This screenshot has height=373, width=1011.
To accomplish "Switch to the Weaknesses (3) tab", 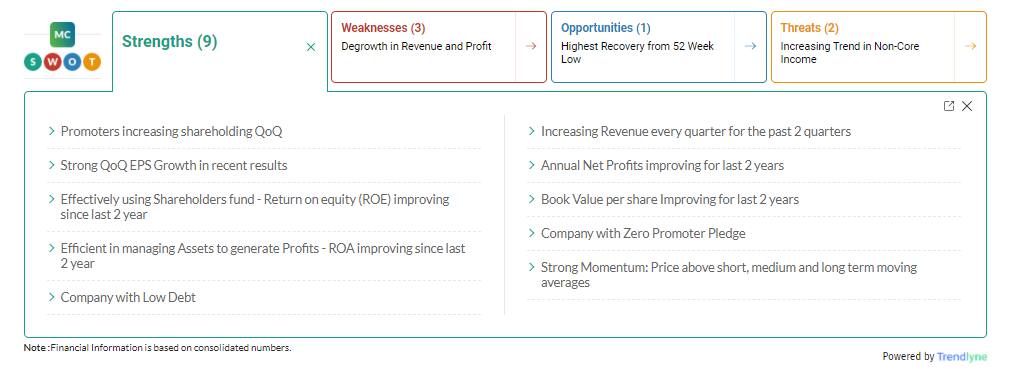I will click(383, 28).
